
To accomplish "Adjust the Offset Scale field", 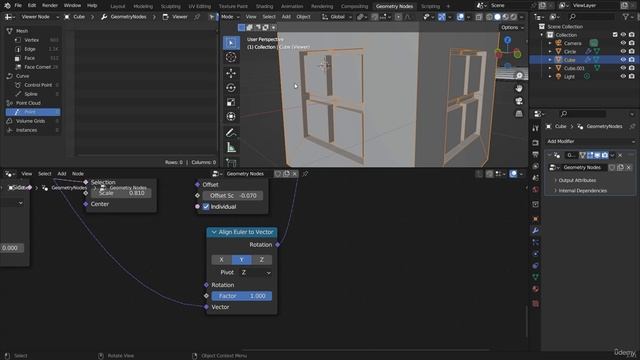I will coord(233,196).
